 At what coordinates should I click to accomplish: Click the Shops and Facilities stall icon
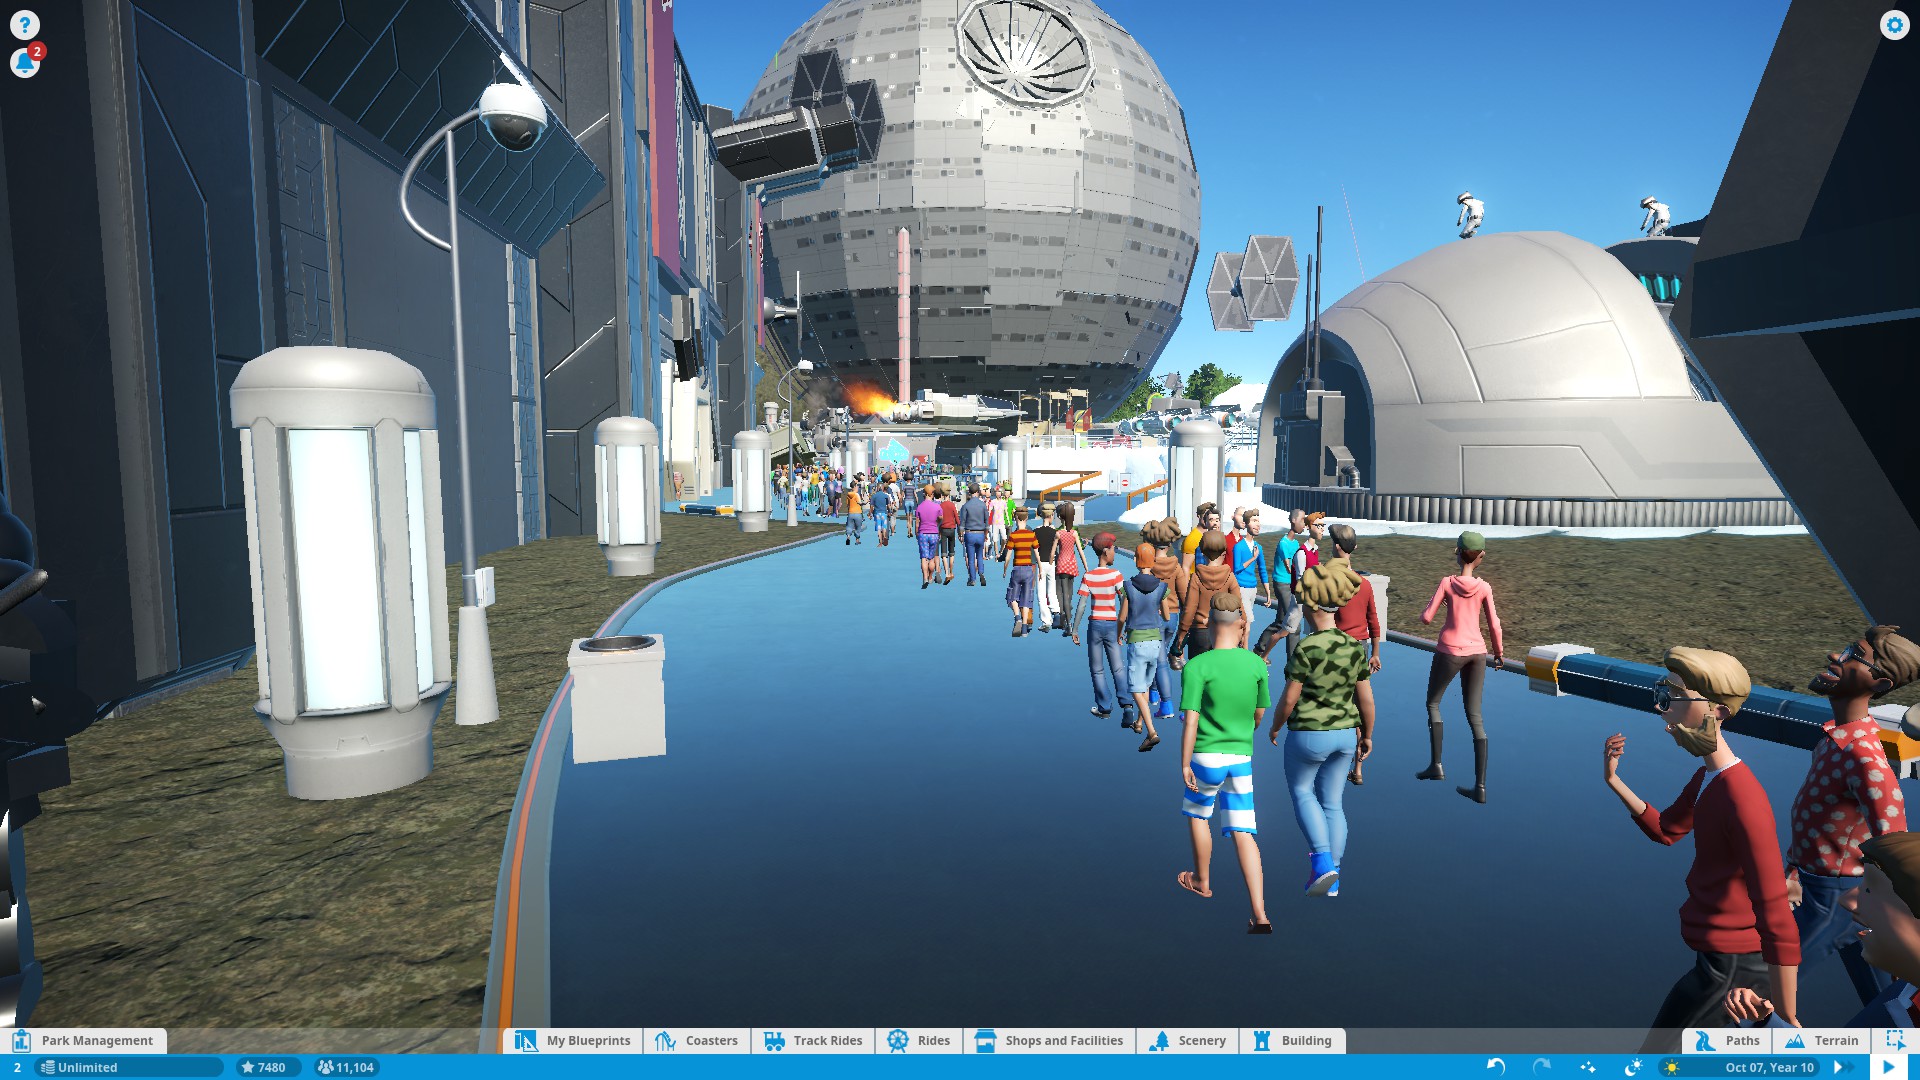click(985, 1041)
